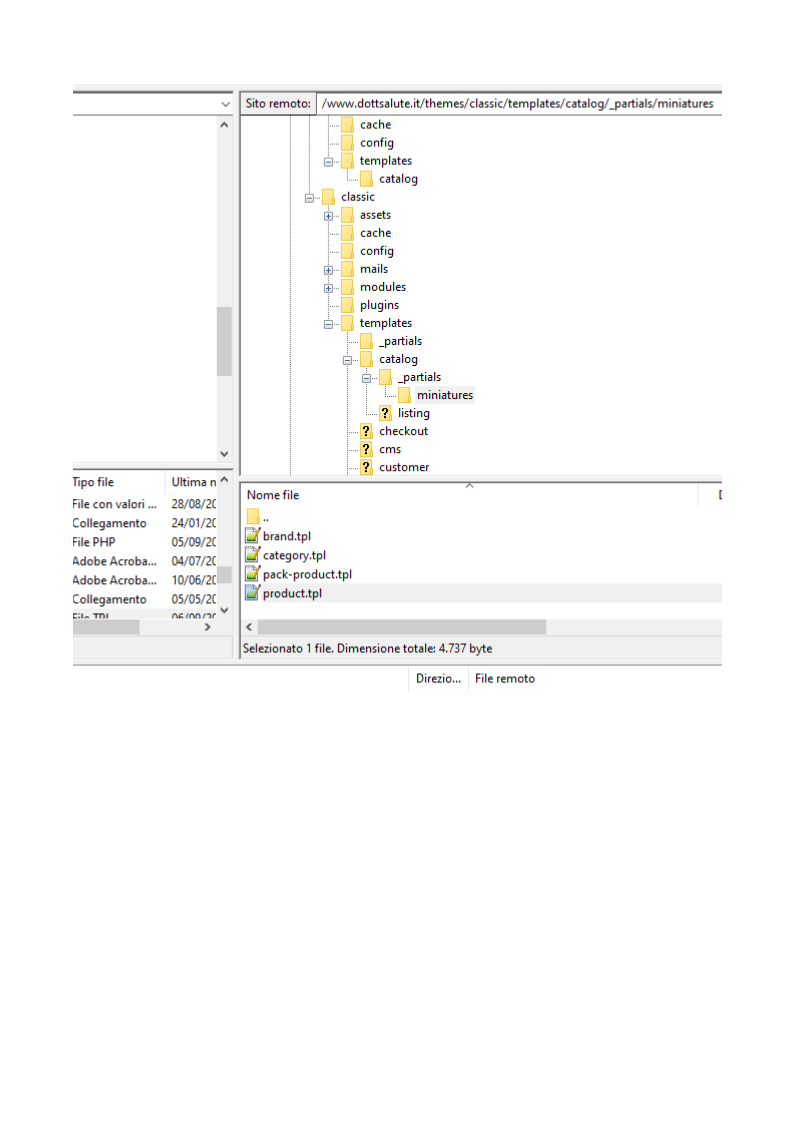Click the assets folder icon

coord(348,215)
